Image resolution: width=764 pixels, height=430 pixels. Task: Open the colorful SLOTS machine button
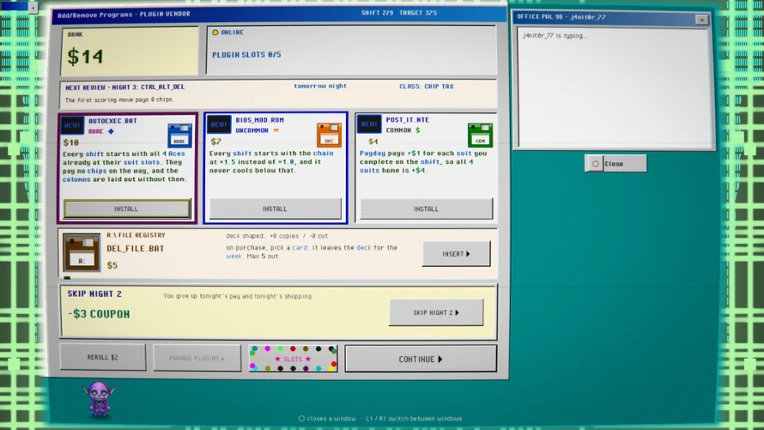tap(293, 359)
